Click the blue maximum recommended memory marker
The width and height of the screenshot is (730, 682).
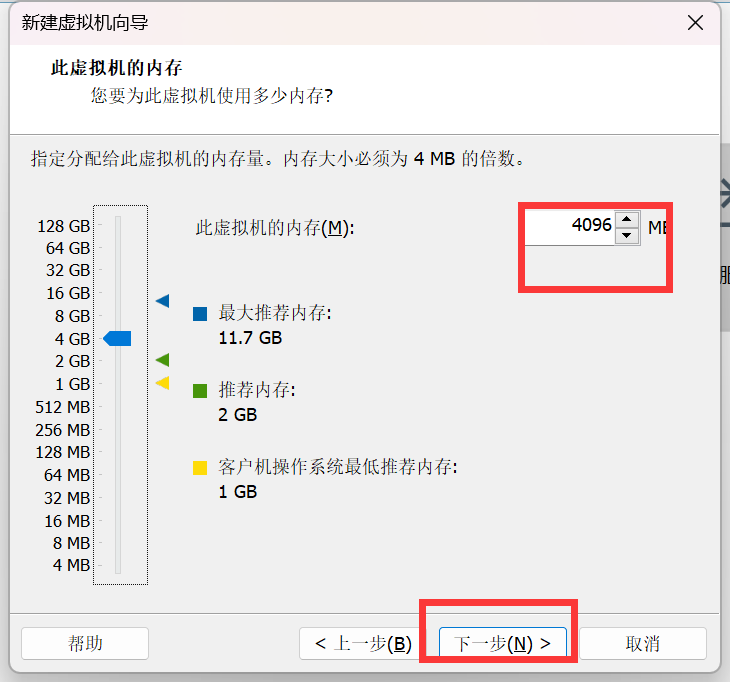(x=162, y=301)
